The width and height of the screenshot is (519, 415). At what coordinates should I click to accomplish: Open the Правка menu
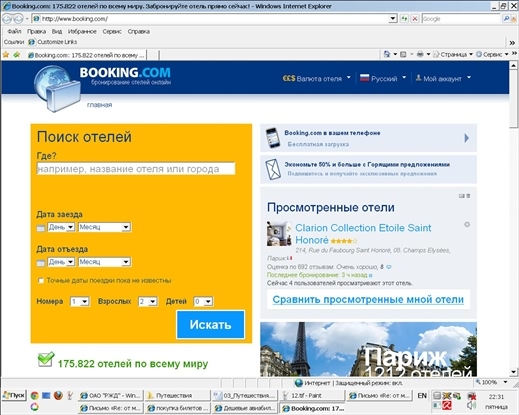[x=36, y=31]
